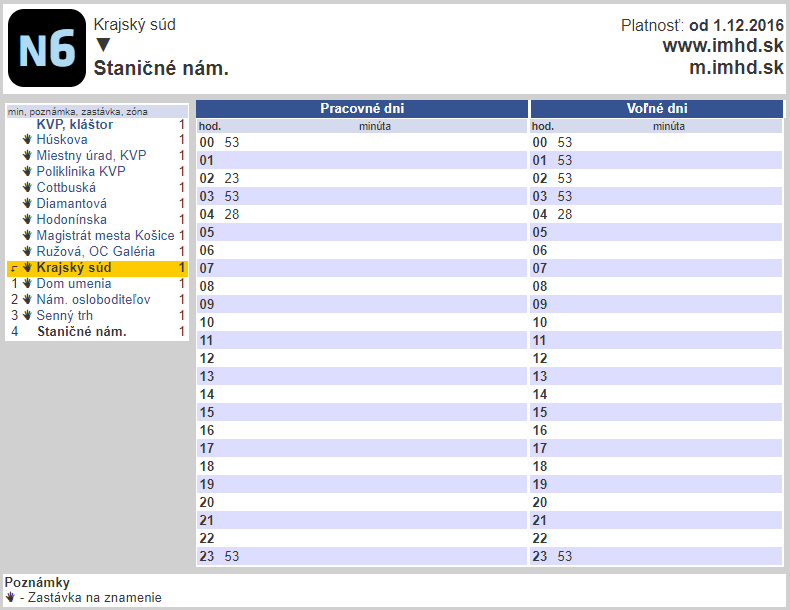Go to Magistrát mesta Košice stop
This screenshot has height=610, width=790.
[x=105, y=236]
